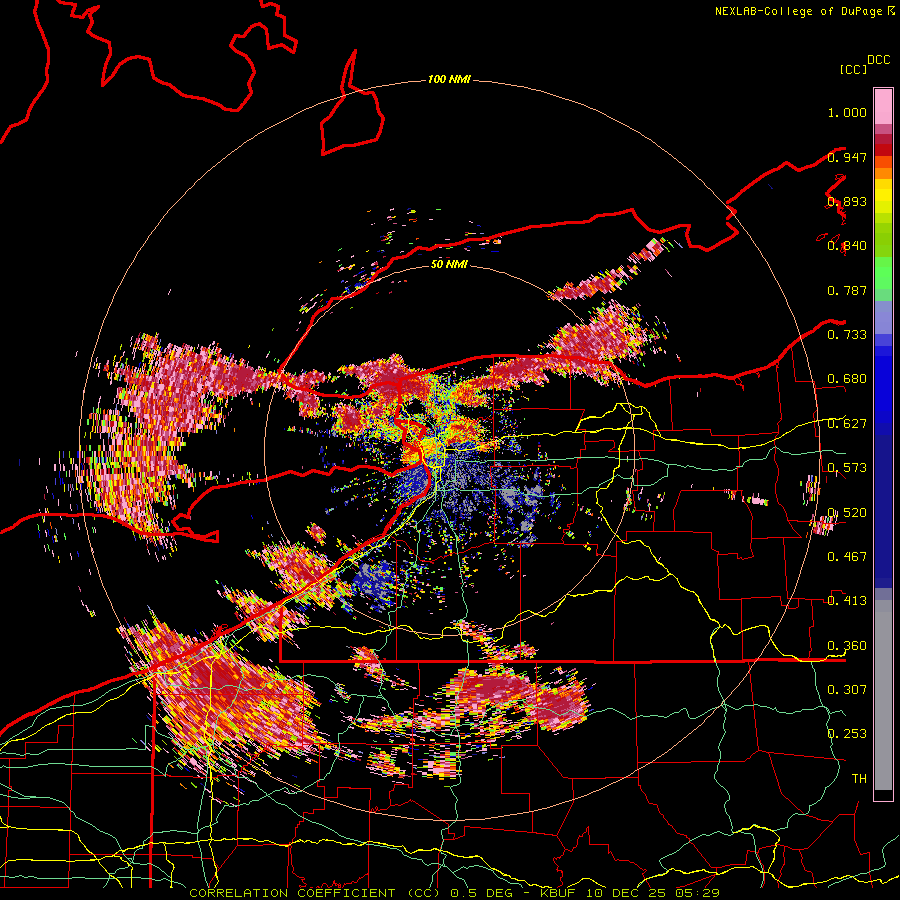900x900 pixels.
Task: Pick the pink segment of the color bar
Action: 883,107
